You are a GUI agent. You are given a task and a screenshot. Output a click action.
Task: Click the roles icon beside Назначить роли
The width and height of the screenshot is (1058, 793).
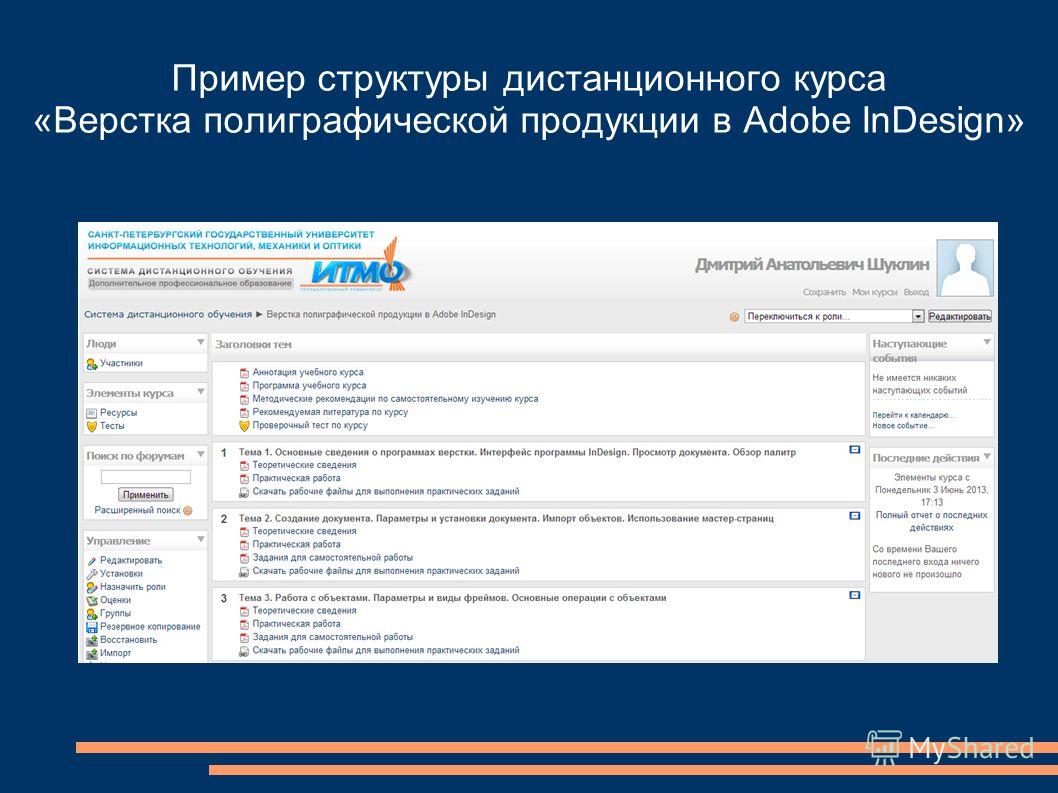[92, 587]
